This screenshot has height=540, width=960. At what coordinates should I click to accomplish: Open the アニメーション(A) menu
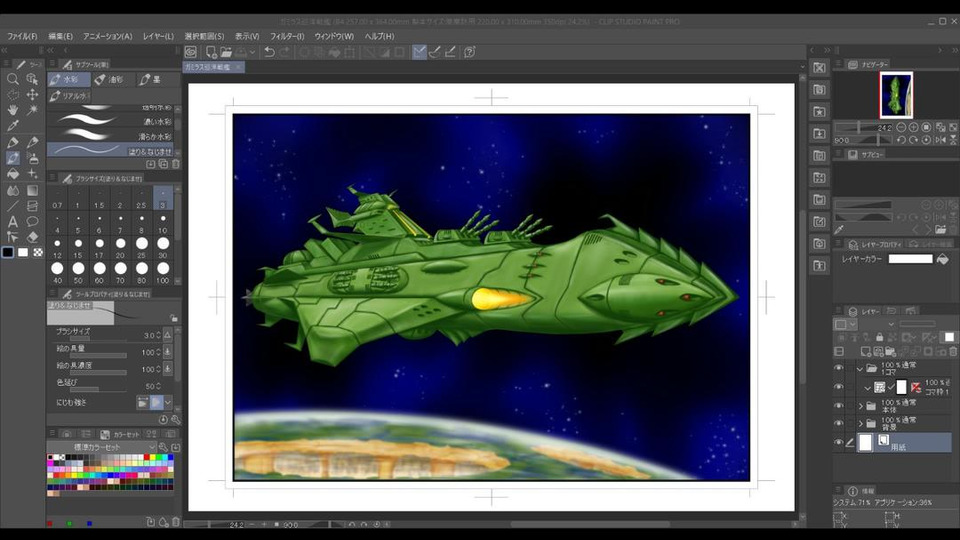(x=108, y=36)
